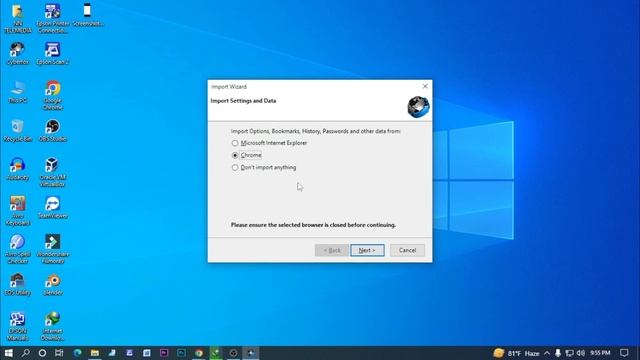The image size is (640, 360).
Task: Open OBS Studio from the taskbar
Action: tap(233, 353)
